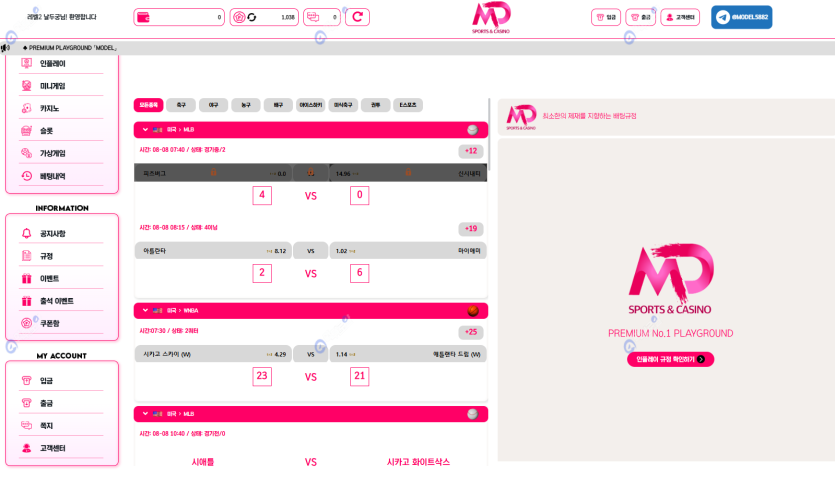
Task: Click the refresh icon in the top bar
Action: [357, 17]
